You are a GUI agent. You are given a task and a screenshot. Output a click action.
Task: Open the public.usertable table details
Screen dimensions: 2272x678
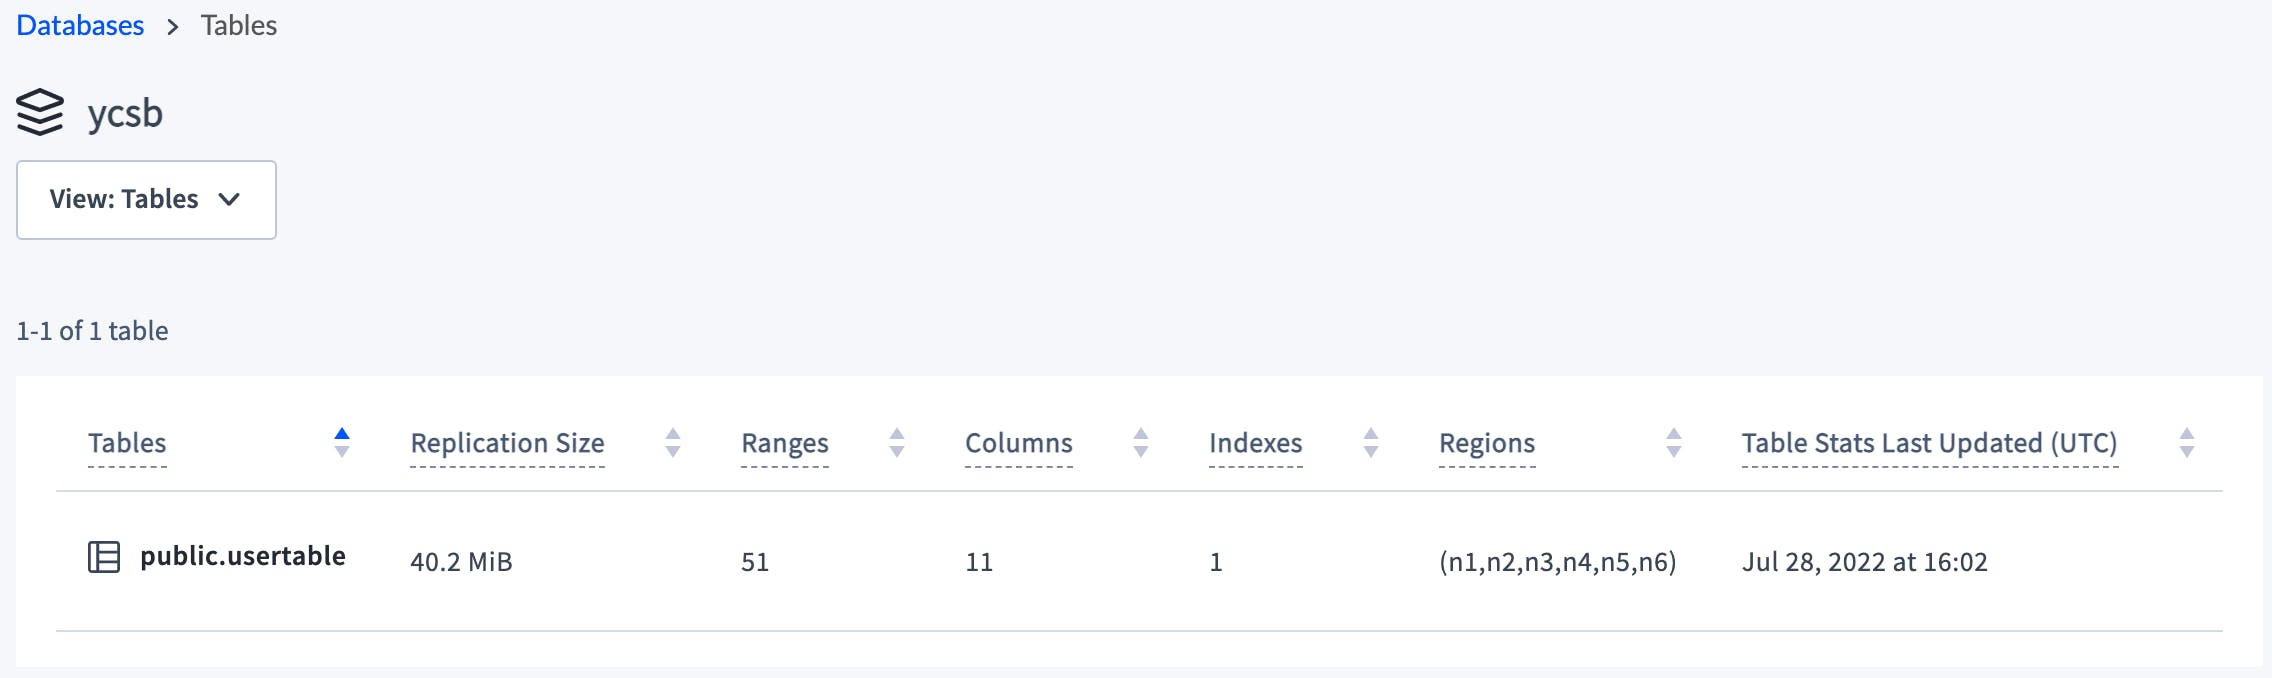pyautogui.click(x=244, y=557)
